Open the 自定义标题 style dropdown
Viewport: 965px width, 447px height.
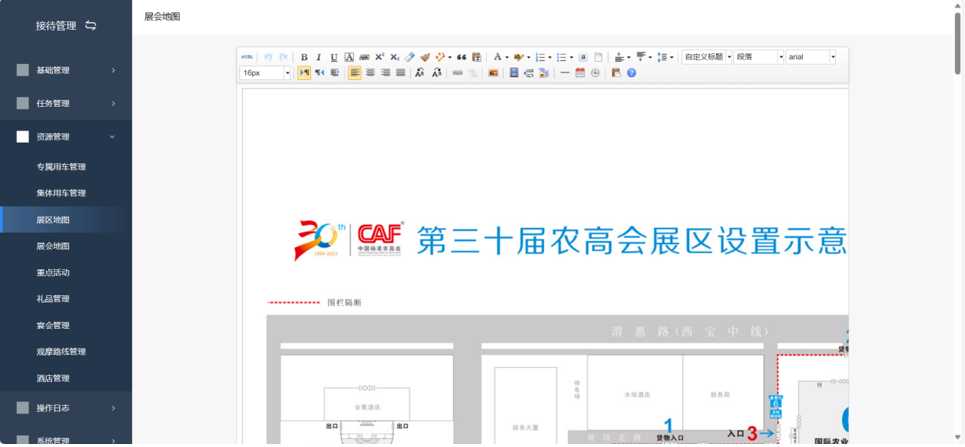click(x=707, y=57)
